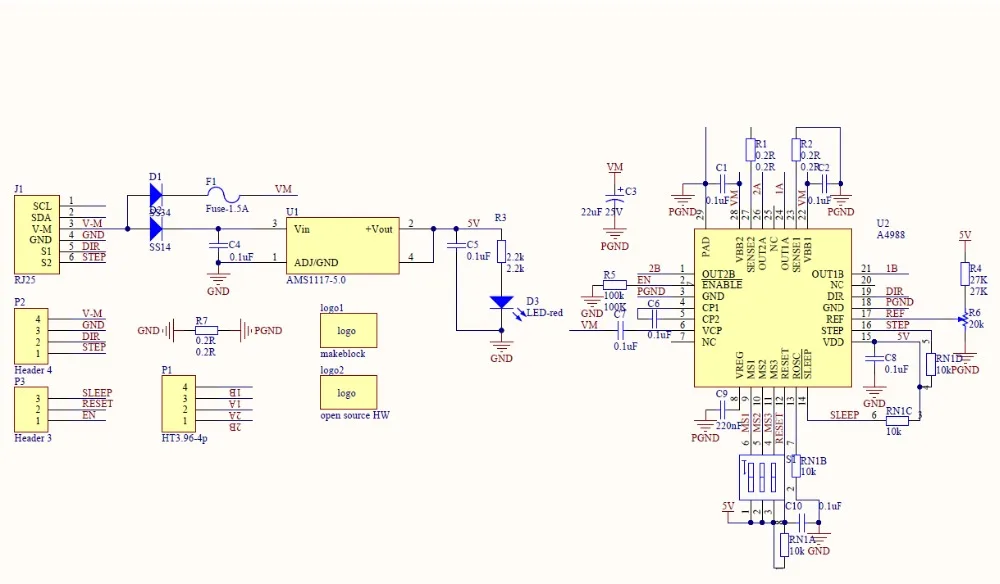Click the 'HT3.96-4p' label
Viewport: 1000px width, 584px height.
click(x=184, y=438)
